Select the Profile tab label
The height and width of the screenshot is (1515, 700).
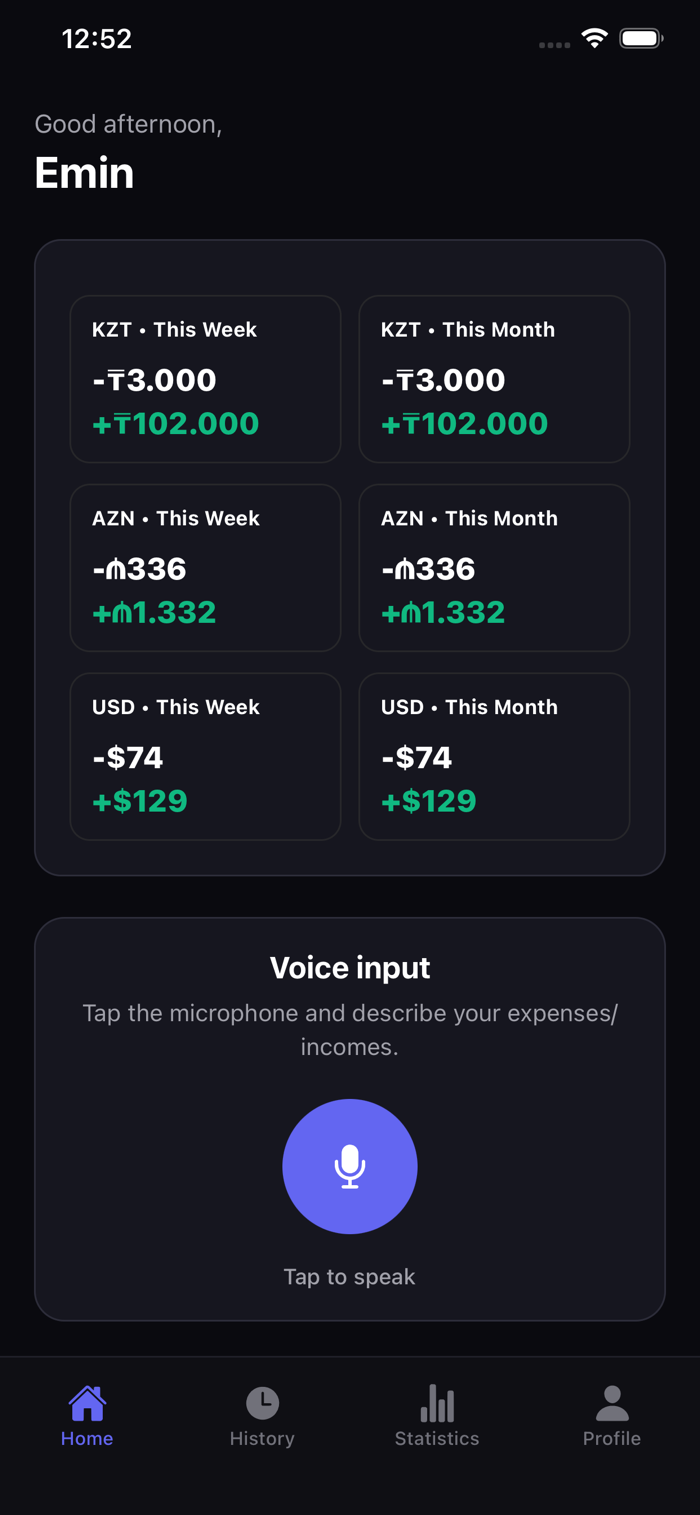click(612, 1439)
